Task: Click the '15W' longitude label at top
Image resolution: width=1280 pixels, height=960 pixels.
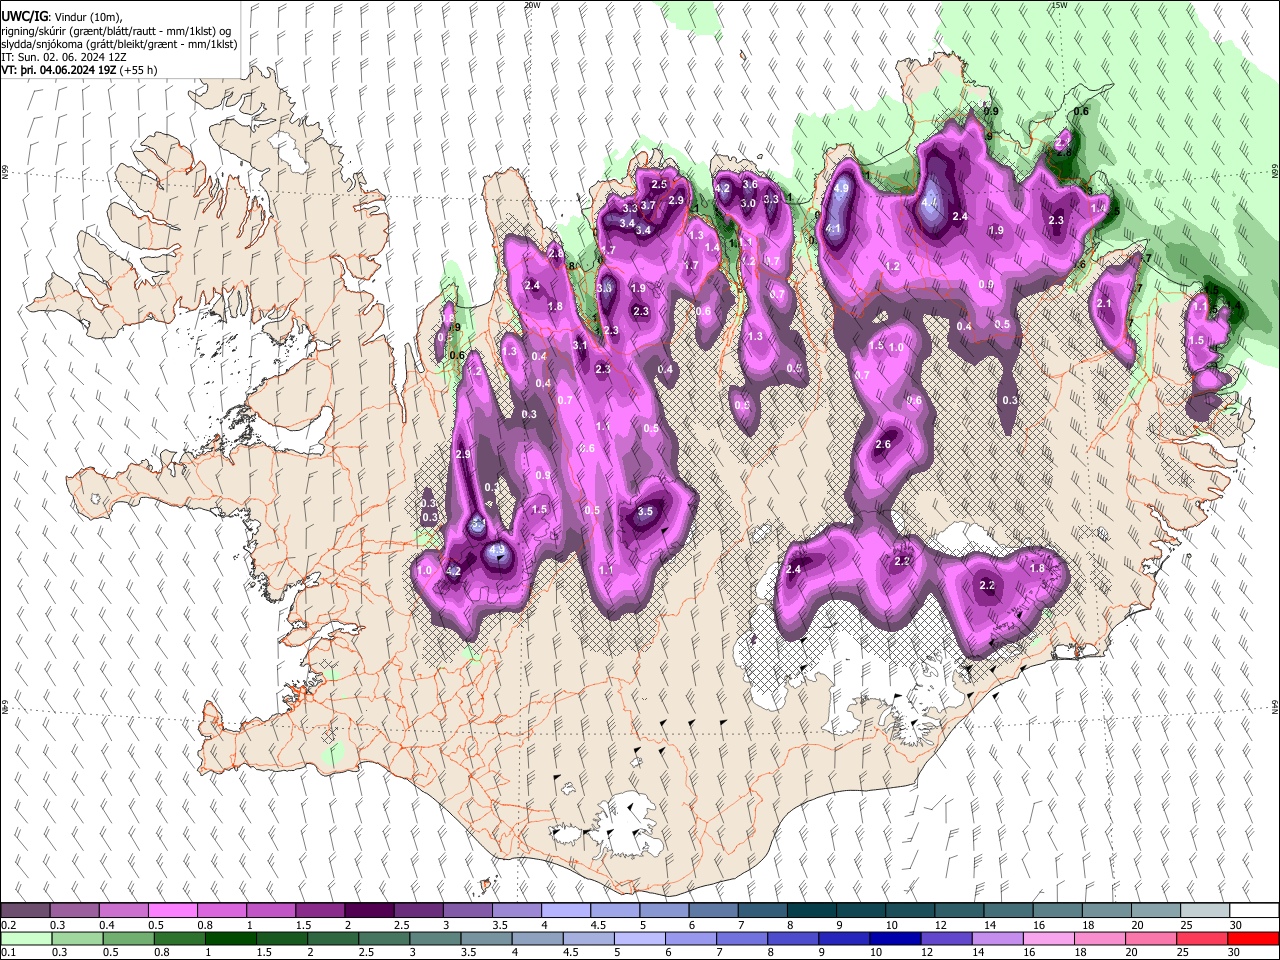Action: tap(1058, 5)
